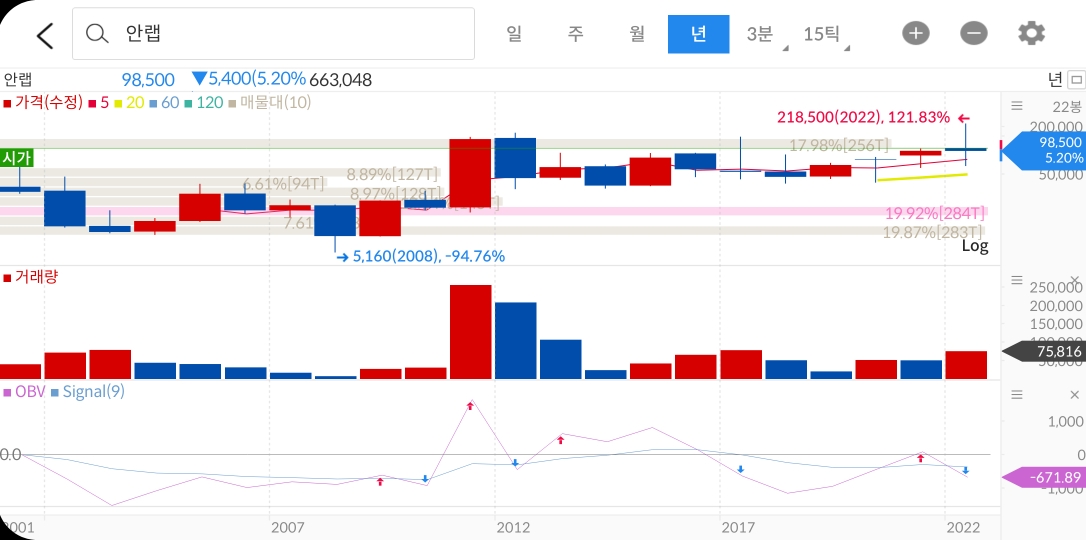
Task: Click the 6.61%[94T] volume profile label
Action: (283, 184)
